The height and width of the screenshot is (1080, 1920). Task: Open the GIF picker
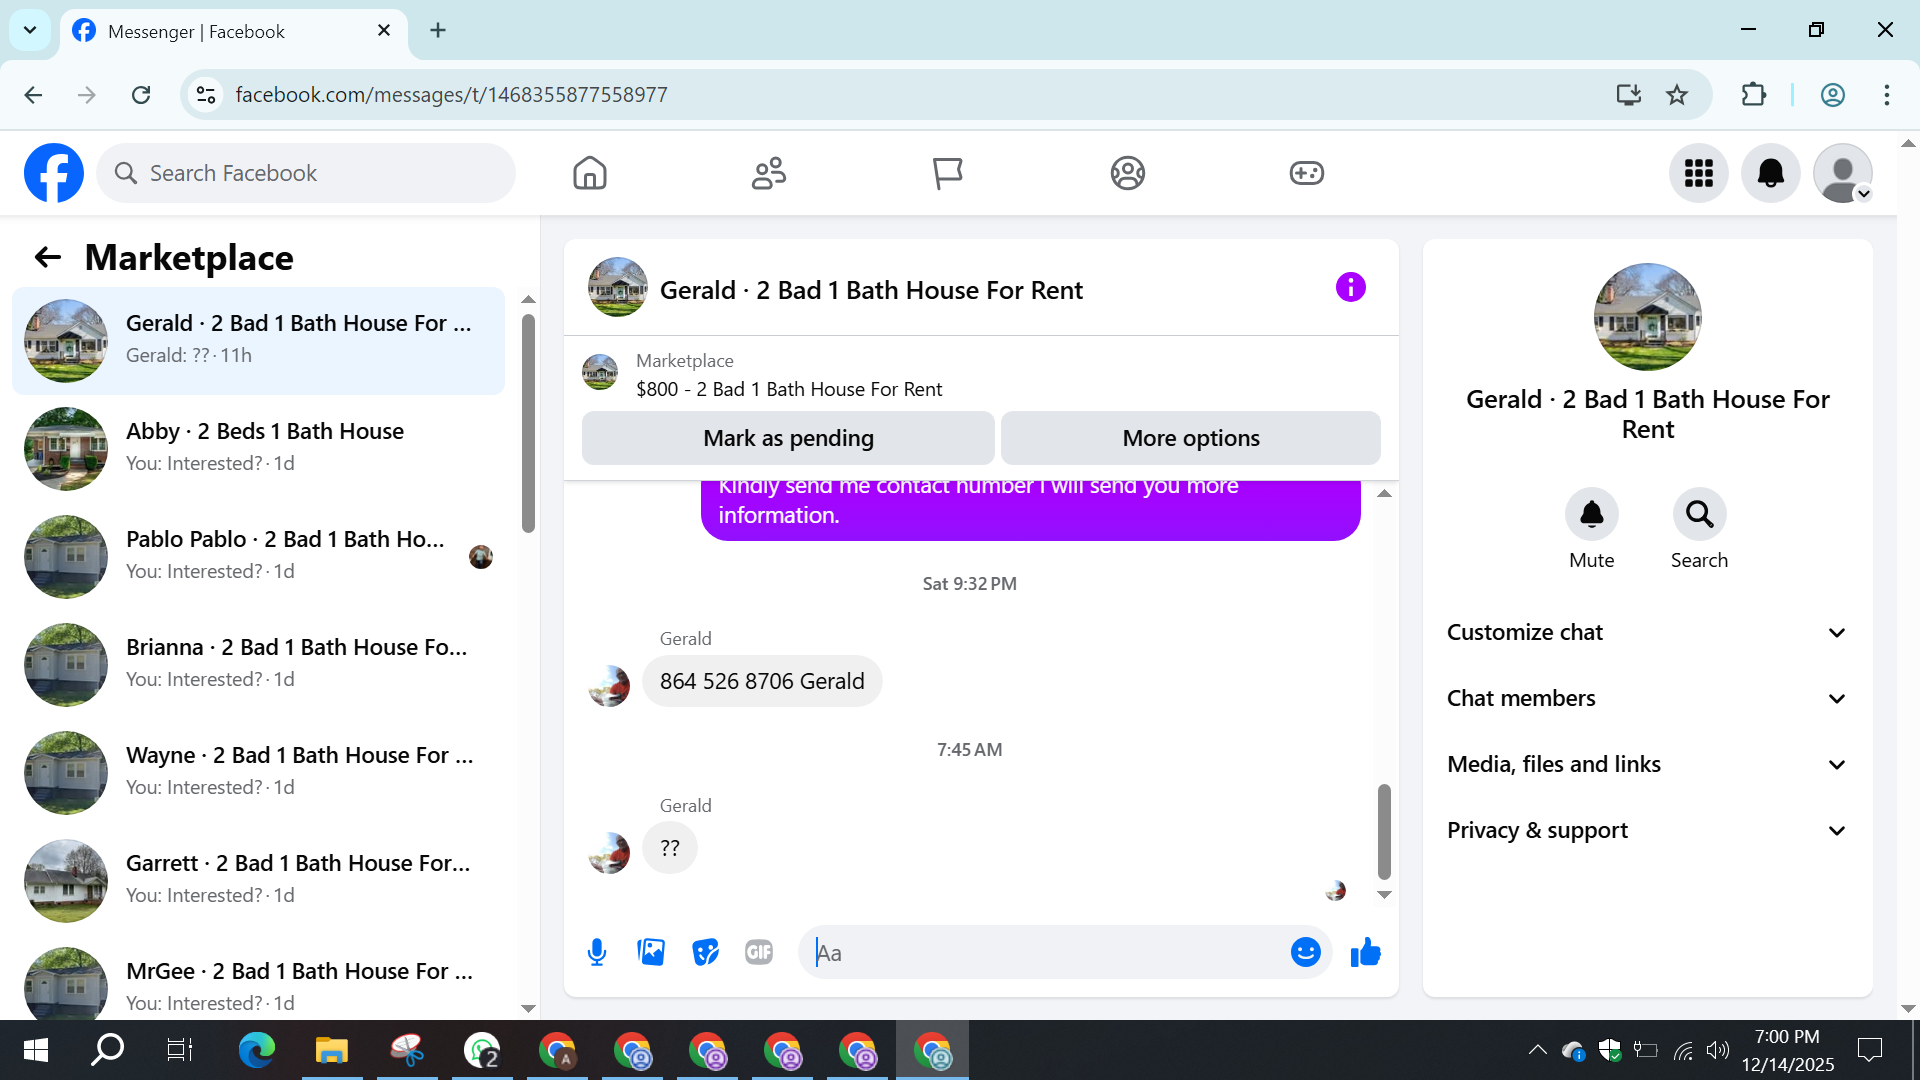click(759, 952)
